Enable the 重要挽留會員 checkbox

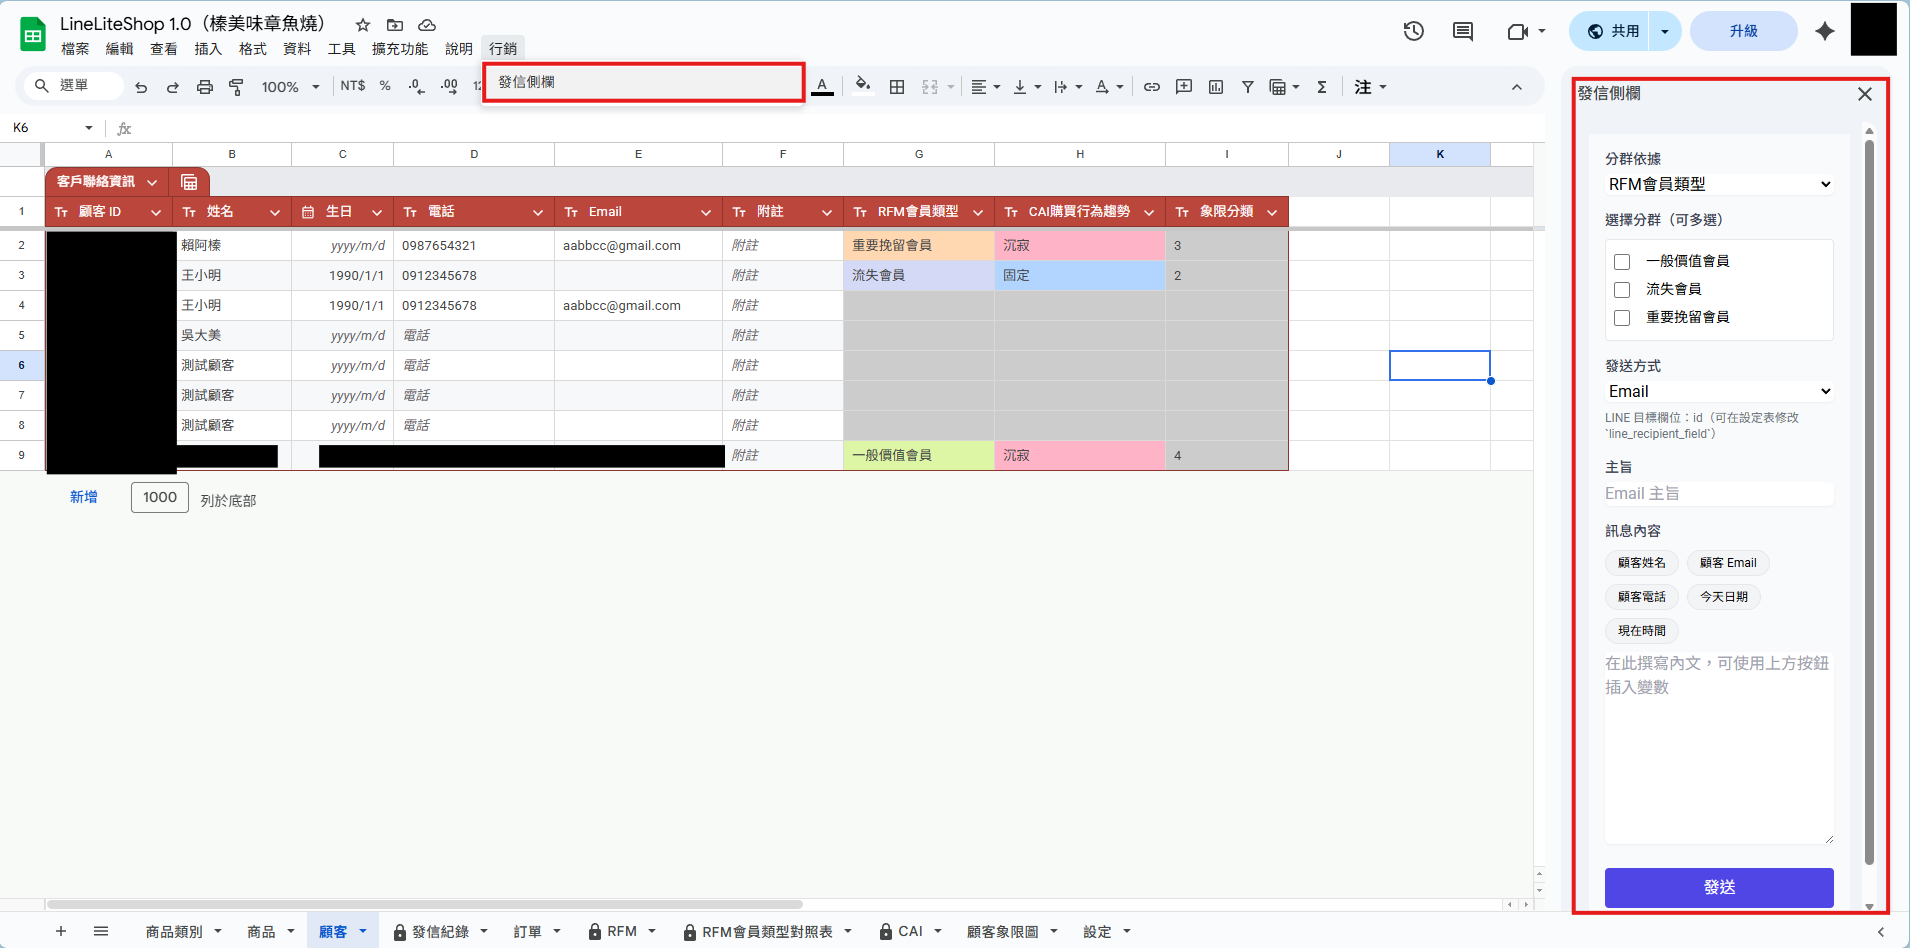coord(1622,318)
